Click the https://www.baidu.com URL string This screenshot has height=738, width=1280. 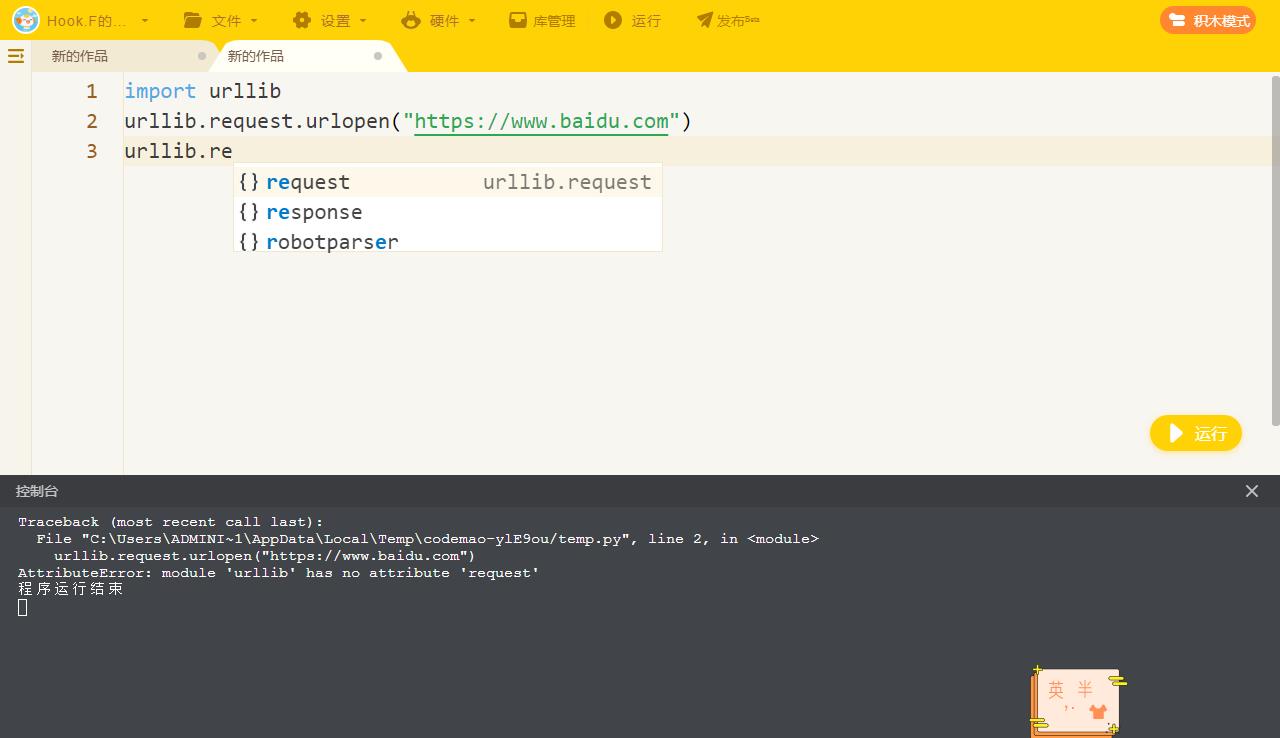[x=541, y=121]
